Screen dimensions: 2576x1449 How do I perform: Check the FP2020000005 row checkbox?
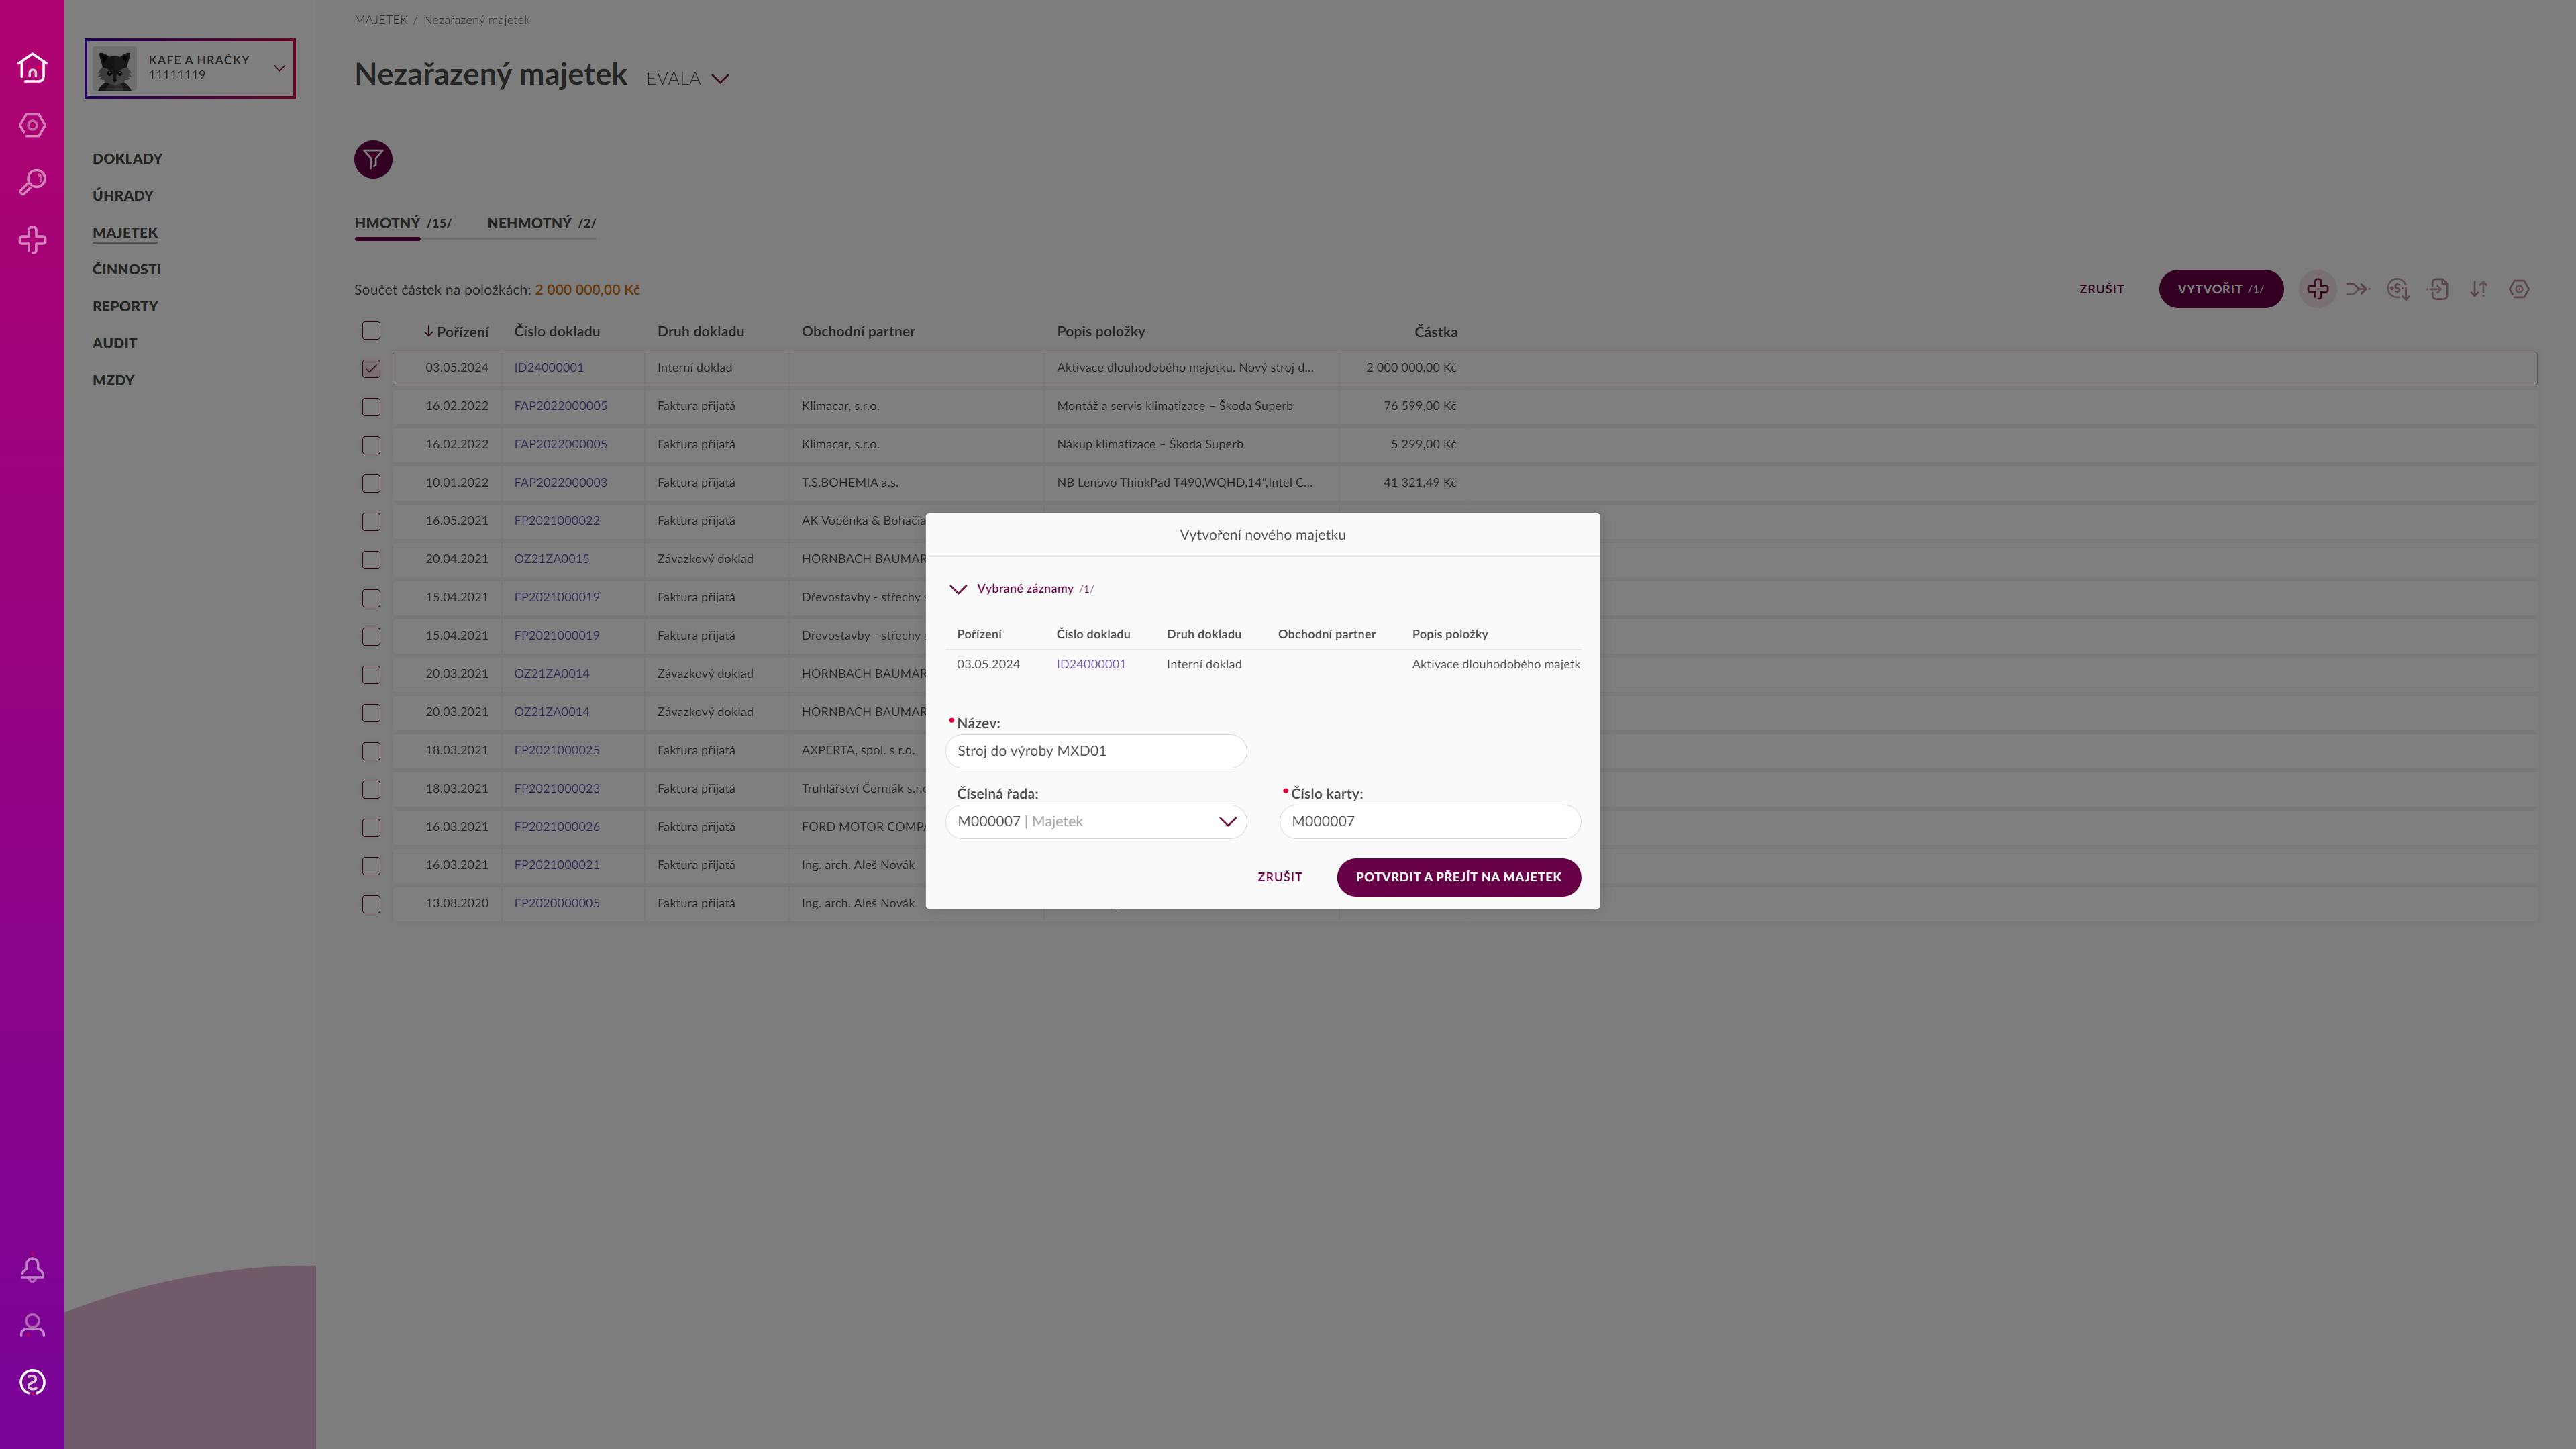371,904
